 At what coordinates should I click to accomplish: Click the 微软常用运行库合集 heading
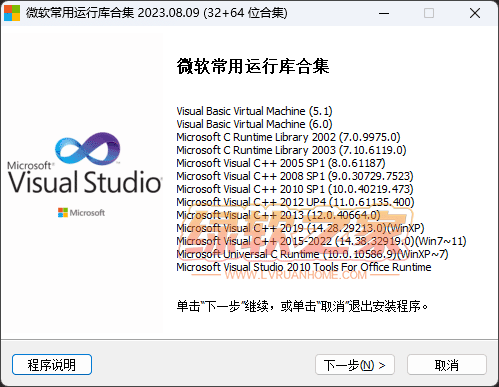[x=253, y=66]
